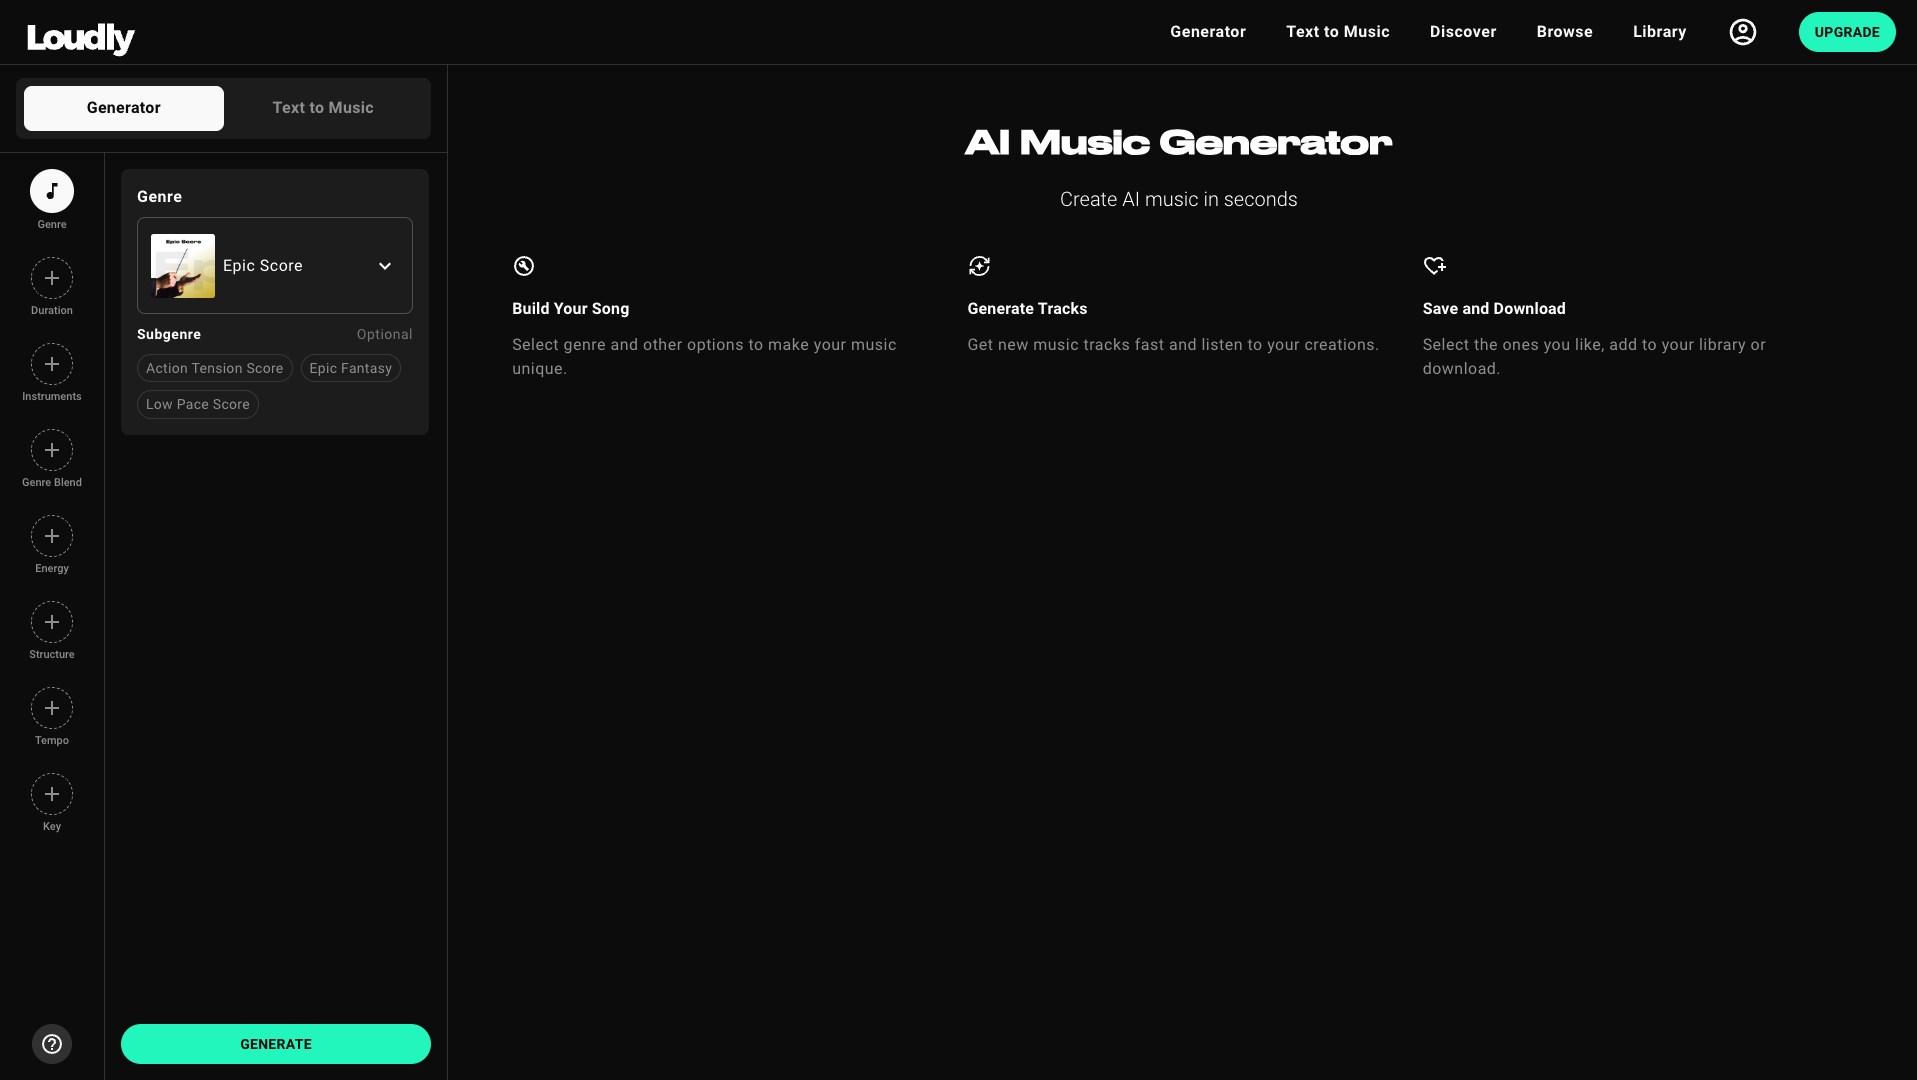The height and width of the screenshot is (1080, 1917).
Task: Toggle the Action Tension Score subgenre
Action: coord(214,368)
